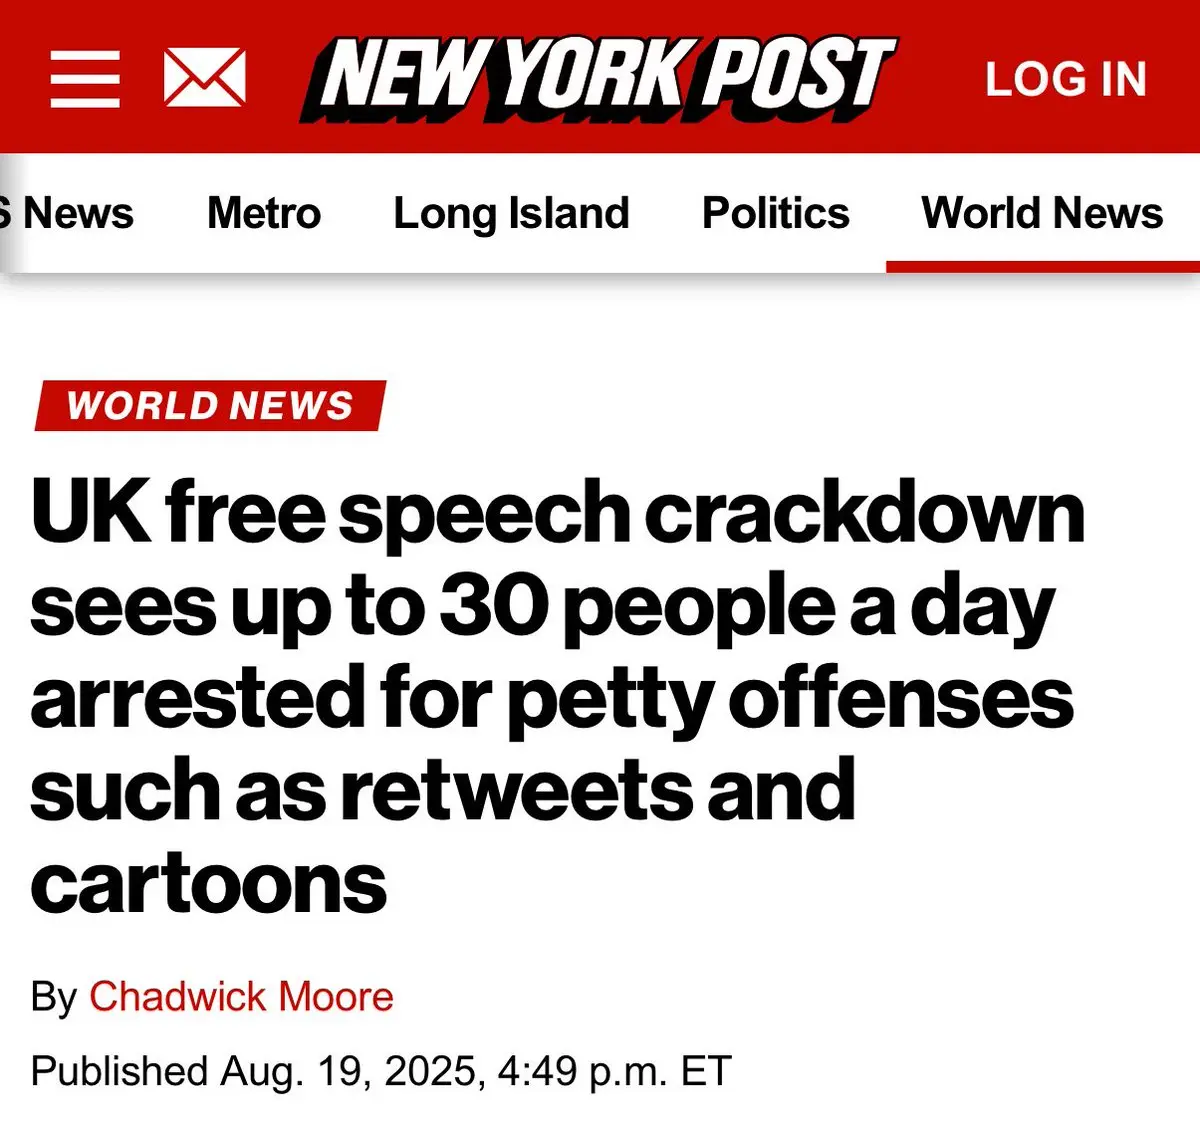The width and height of the screenshot is (1200, 1129).
Task: Click the red underline below World News
Action: (1043, 267)
